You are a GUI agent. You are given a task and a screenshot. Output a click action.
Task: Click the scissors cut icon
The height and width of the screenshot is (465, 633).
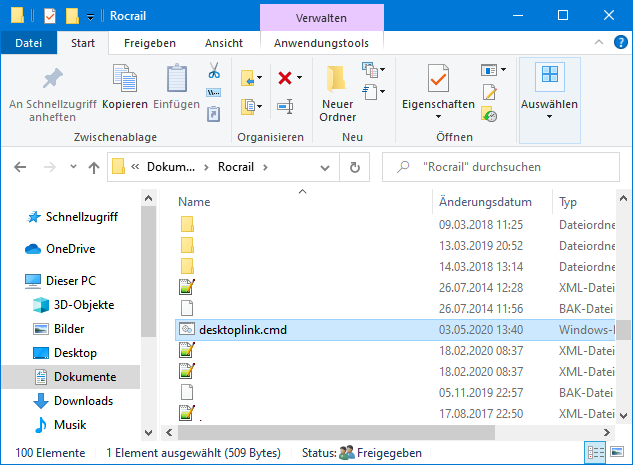tap(213, 72)
